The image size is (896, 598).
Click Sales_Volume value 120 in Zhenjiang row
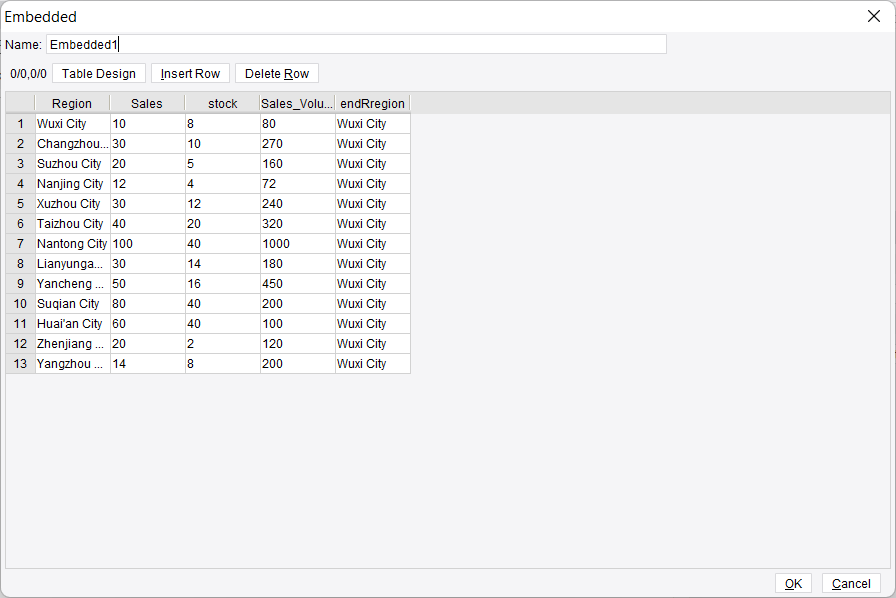(297, 344)
